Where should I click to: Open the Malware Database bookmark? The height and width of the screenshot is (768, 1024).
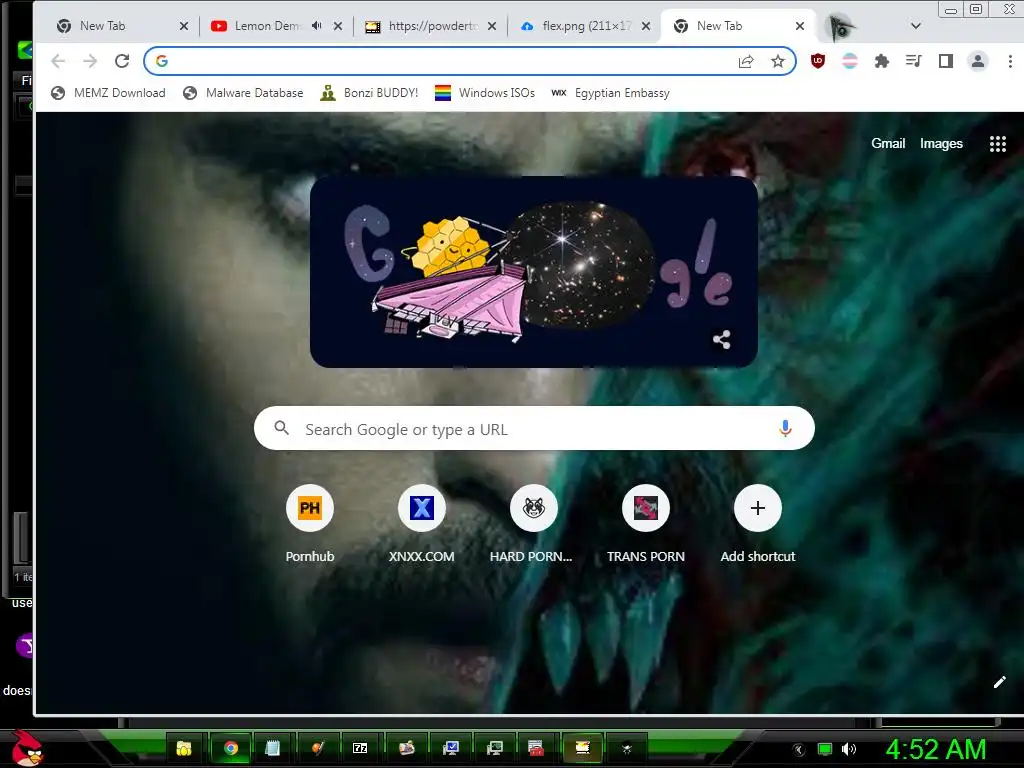[243, 93]
